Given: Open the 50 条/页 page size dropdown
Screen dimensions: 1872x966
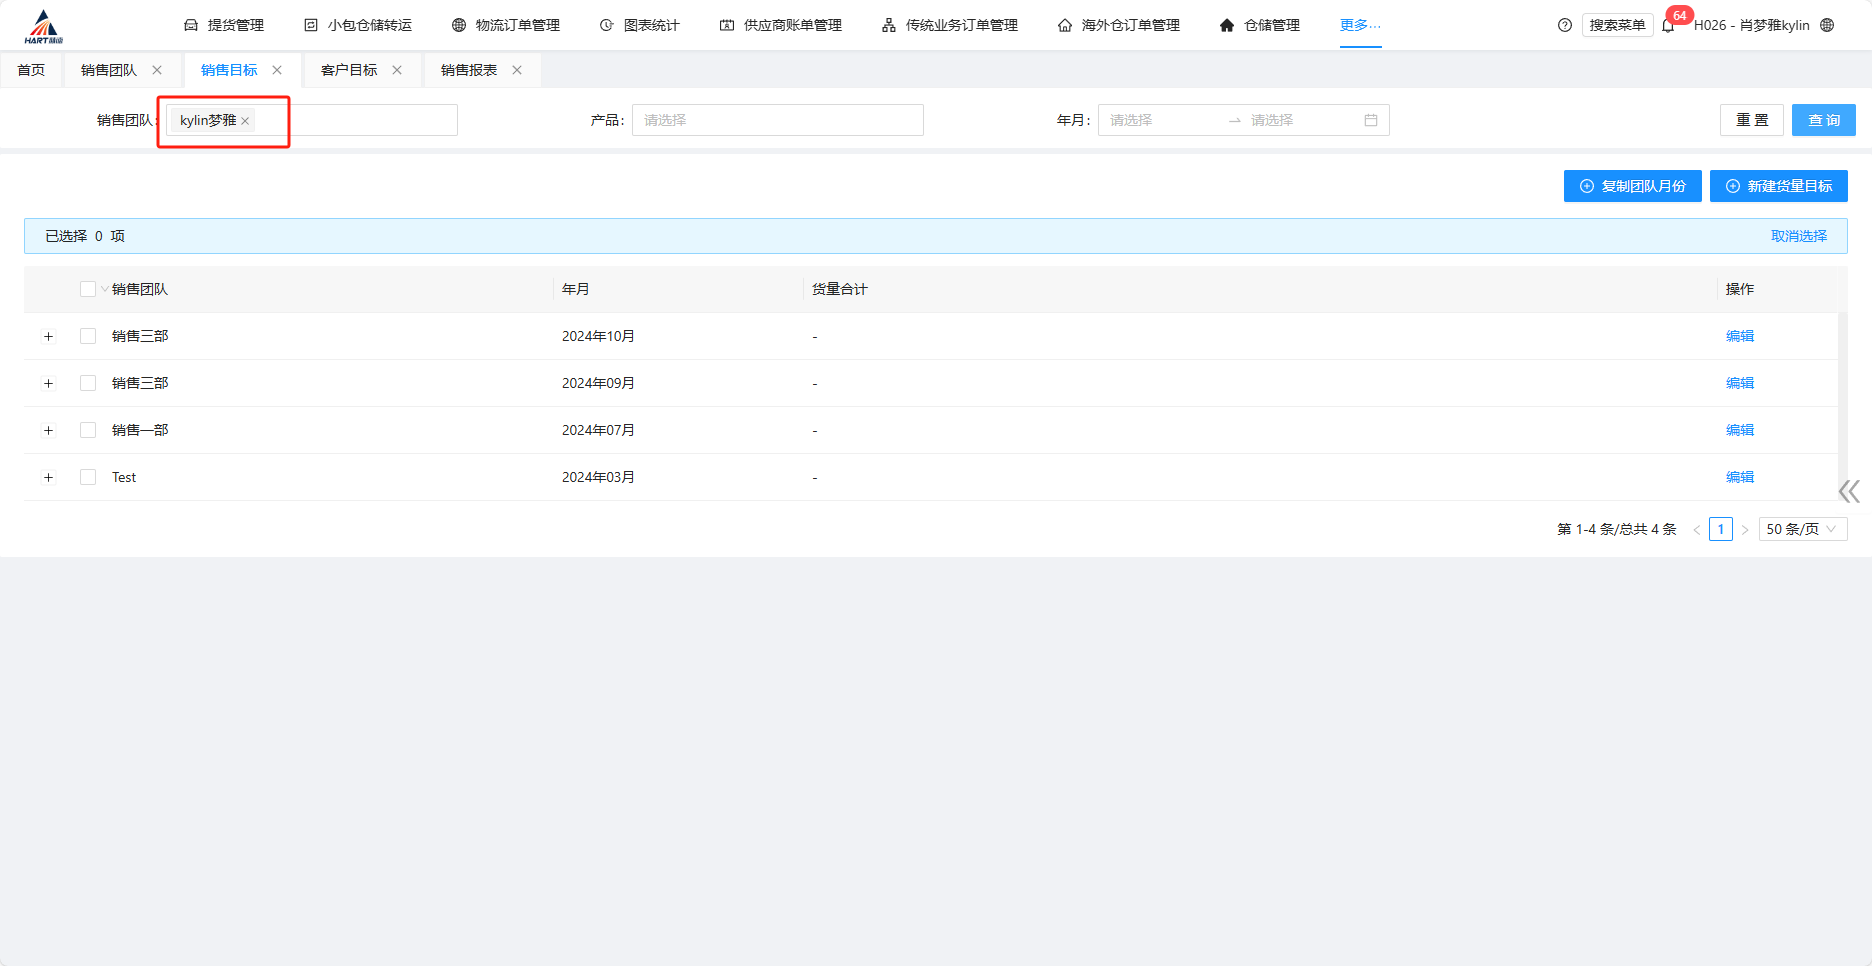Looking at the screenshot, I should 1802,529.
